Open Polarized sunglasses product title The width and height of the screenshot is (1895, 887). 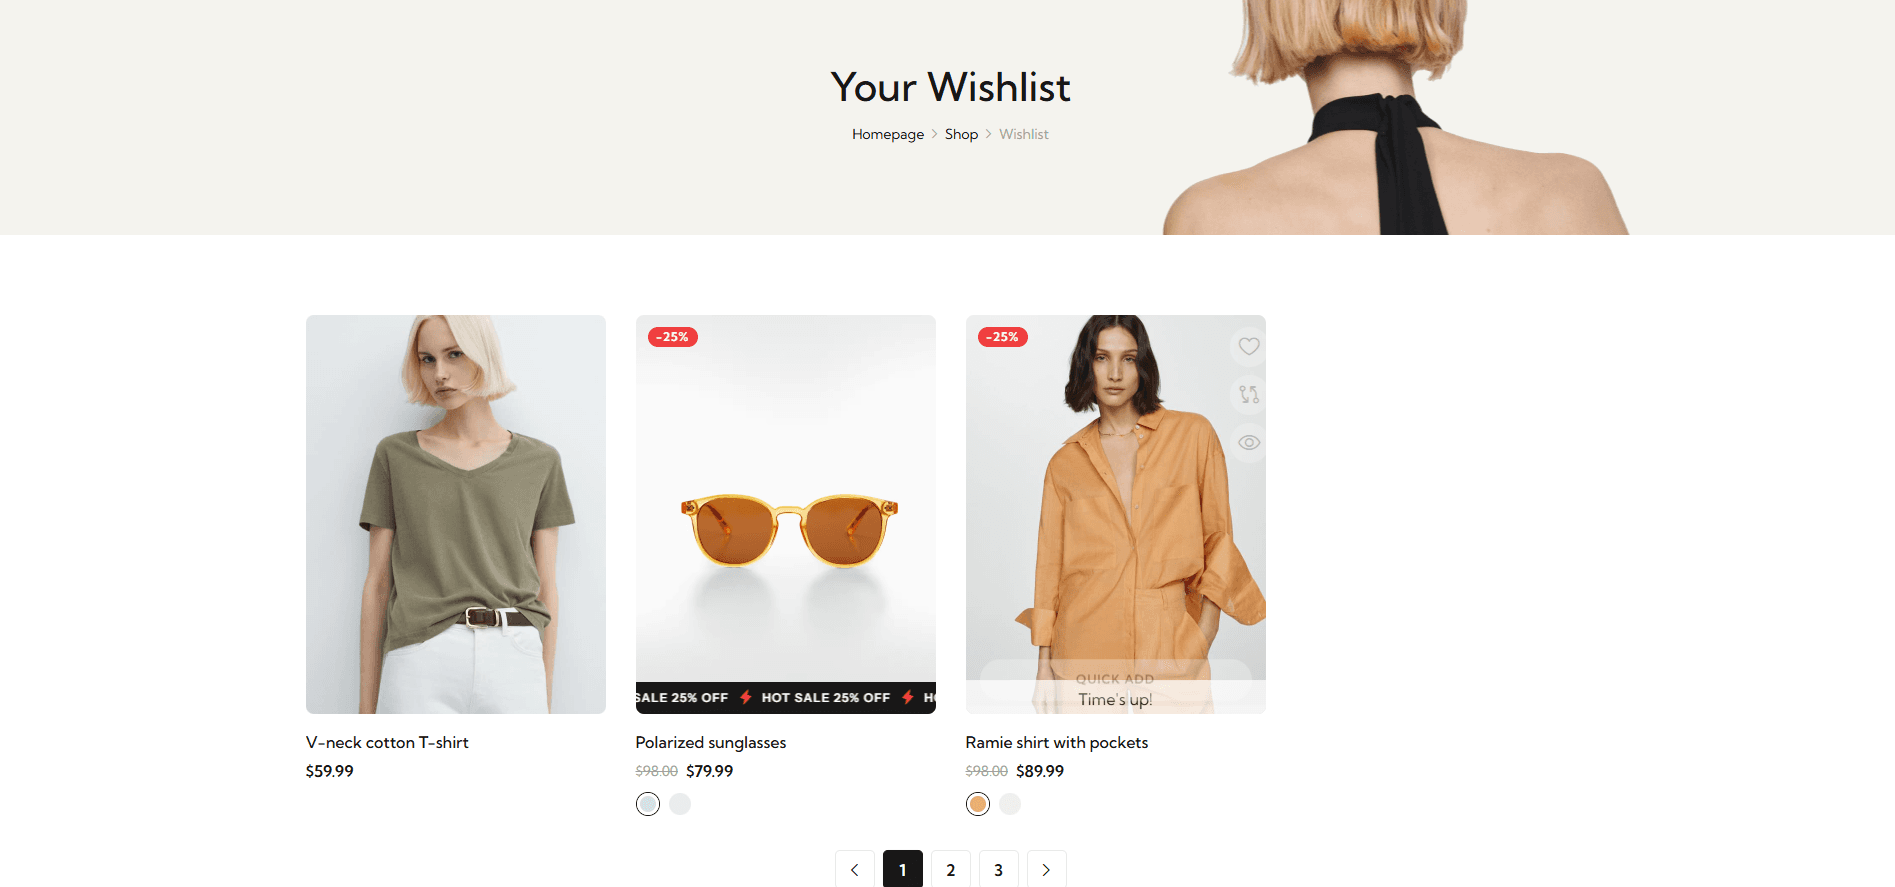click(711, 742)
